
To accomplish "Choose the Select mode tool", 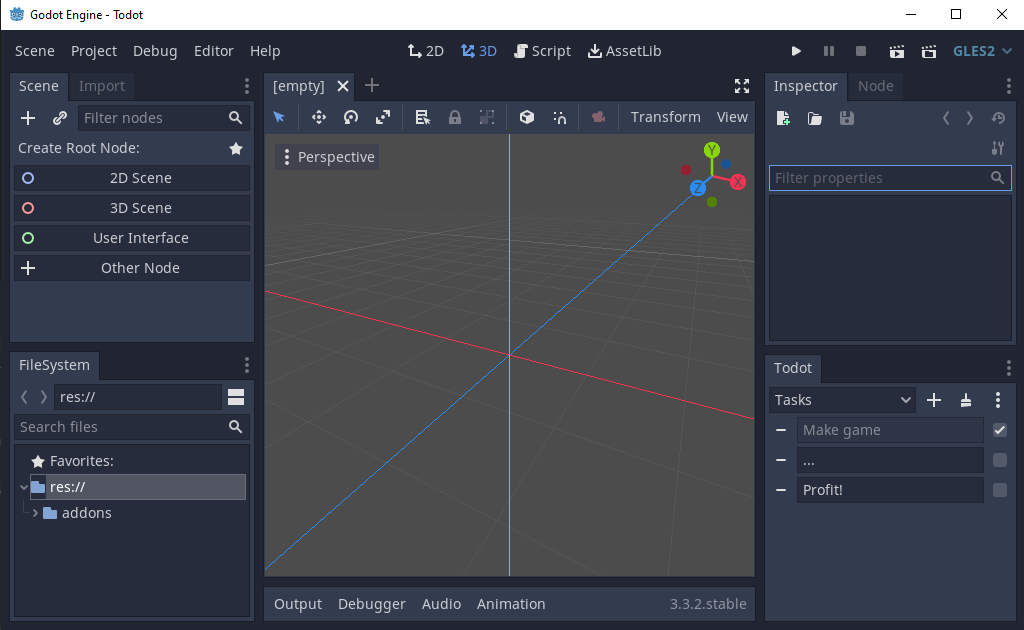I will (x=280, y=118).
